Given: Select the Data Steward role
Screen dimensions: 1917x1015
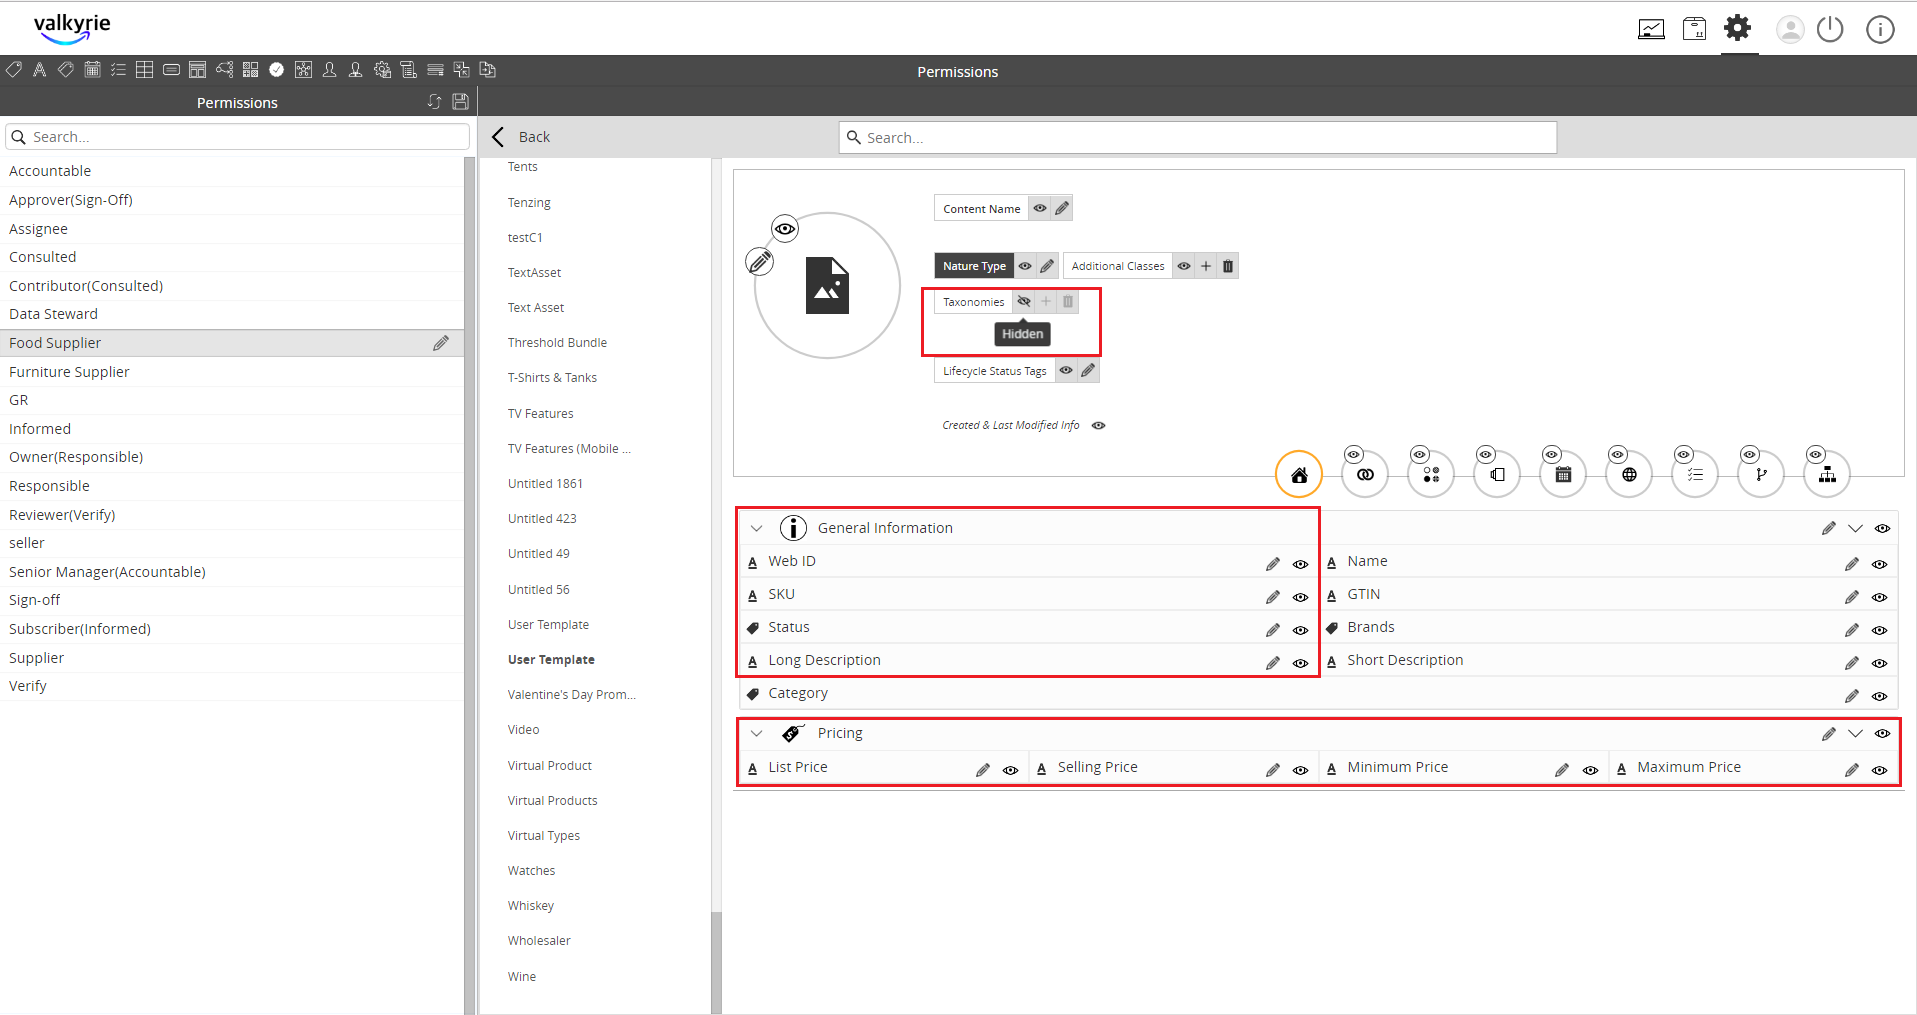Looking at the screenshot, I should click(x=232, y=314).
